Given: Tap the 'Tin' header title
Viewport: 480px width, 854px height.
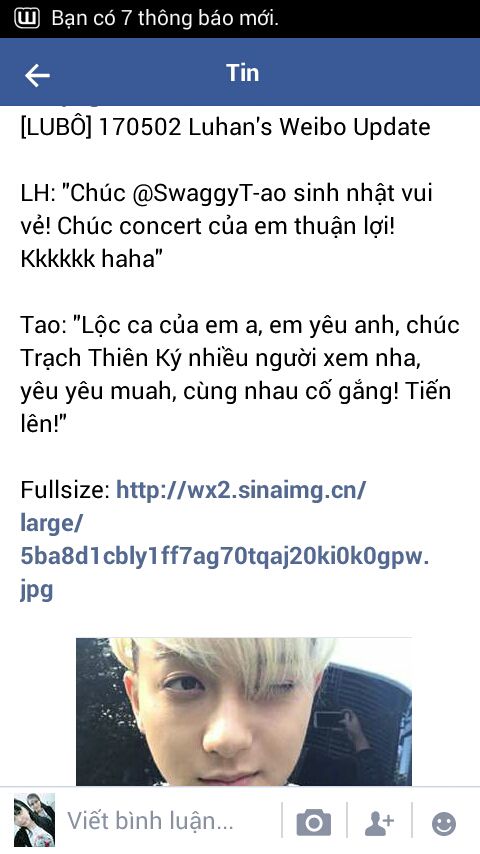Looking at the screenshot, I should [242, 73].
